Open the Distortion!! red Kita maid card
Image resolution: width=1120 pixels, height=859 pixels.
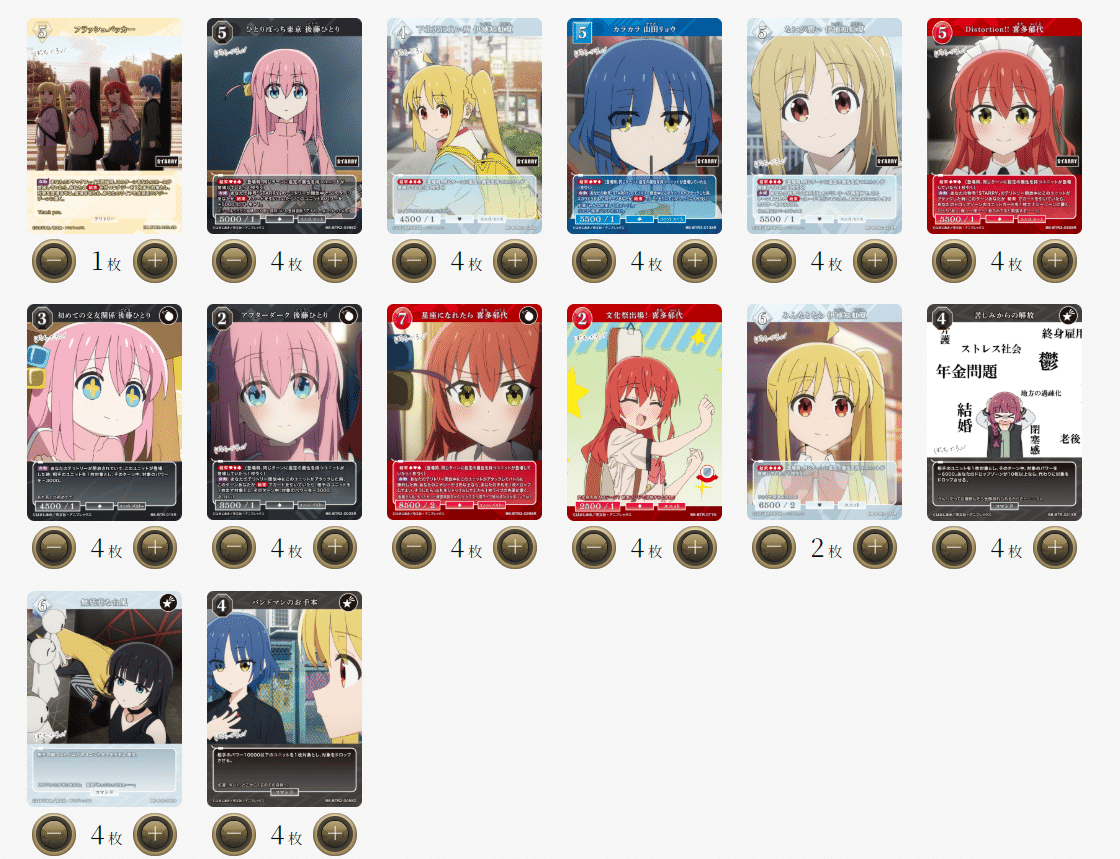click(x=1004, y=126)
